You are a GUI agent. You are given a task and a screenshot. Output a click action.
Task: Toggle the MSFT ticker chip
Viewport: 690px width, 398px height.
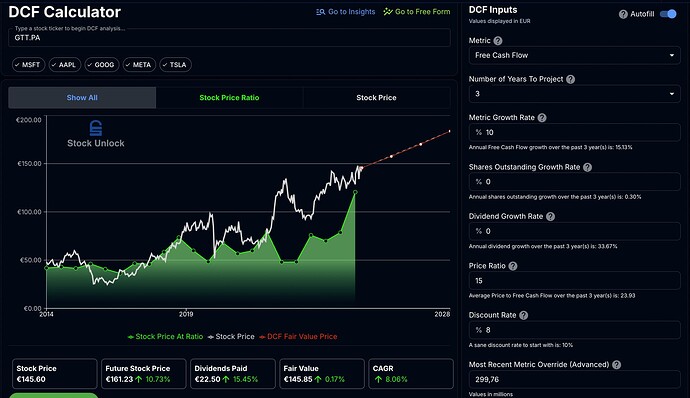28,65
